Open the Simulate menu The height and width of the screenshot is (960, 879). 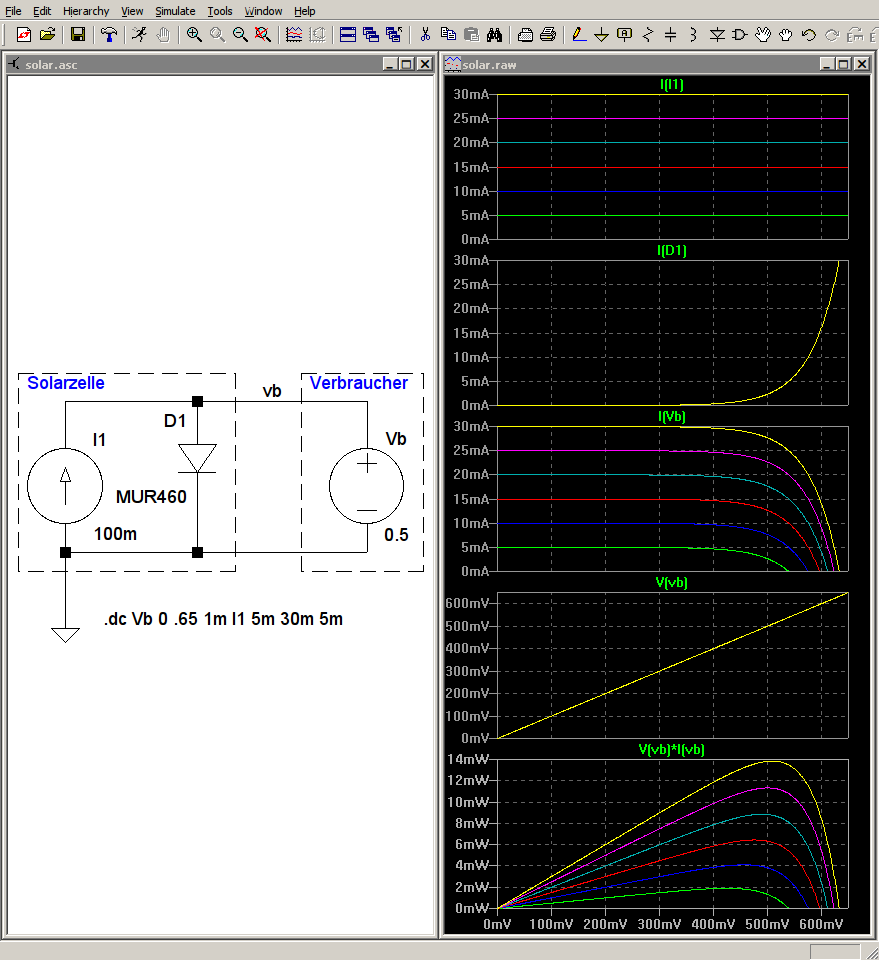175,11
